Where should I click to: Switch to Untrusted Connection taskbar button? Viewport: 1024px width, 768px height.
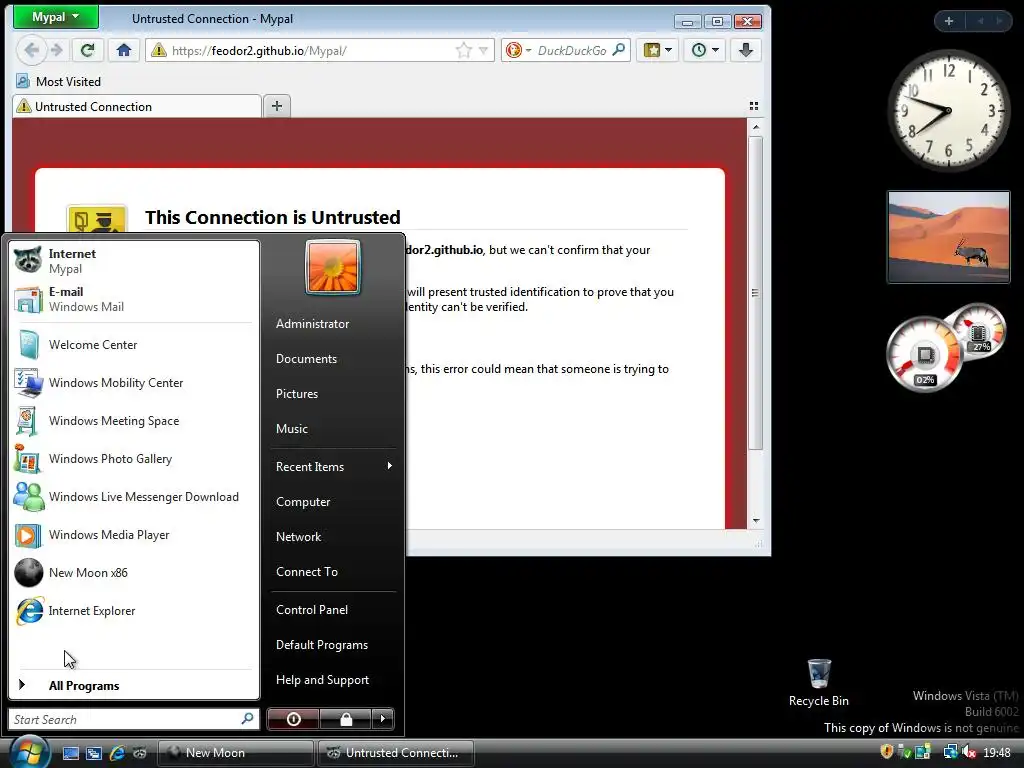click(x=396, y=753)
